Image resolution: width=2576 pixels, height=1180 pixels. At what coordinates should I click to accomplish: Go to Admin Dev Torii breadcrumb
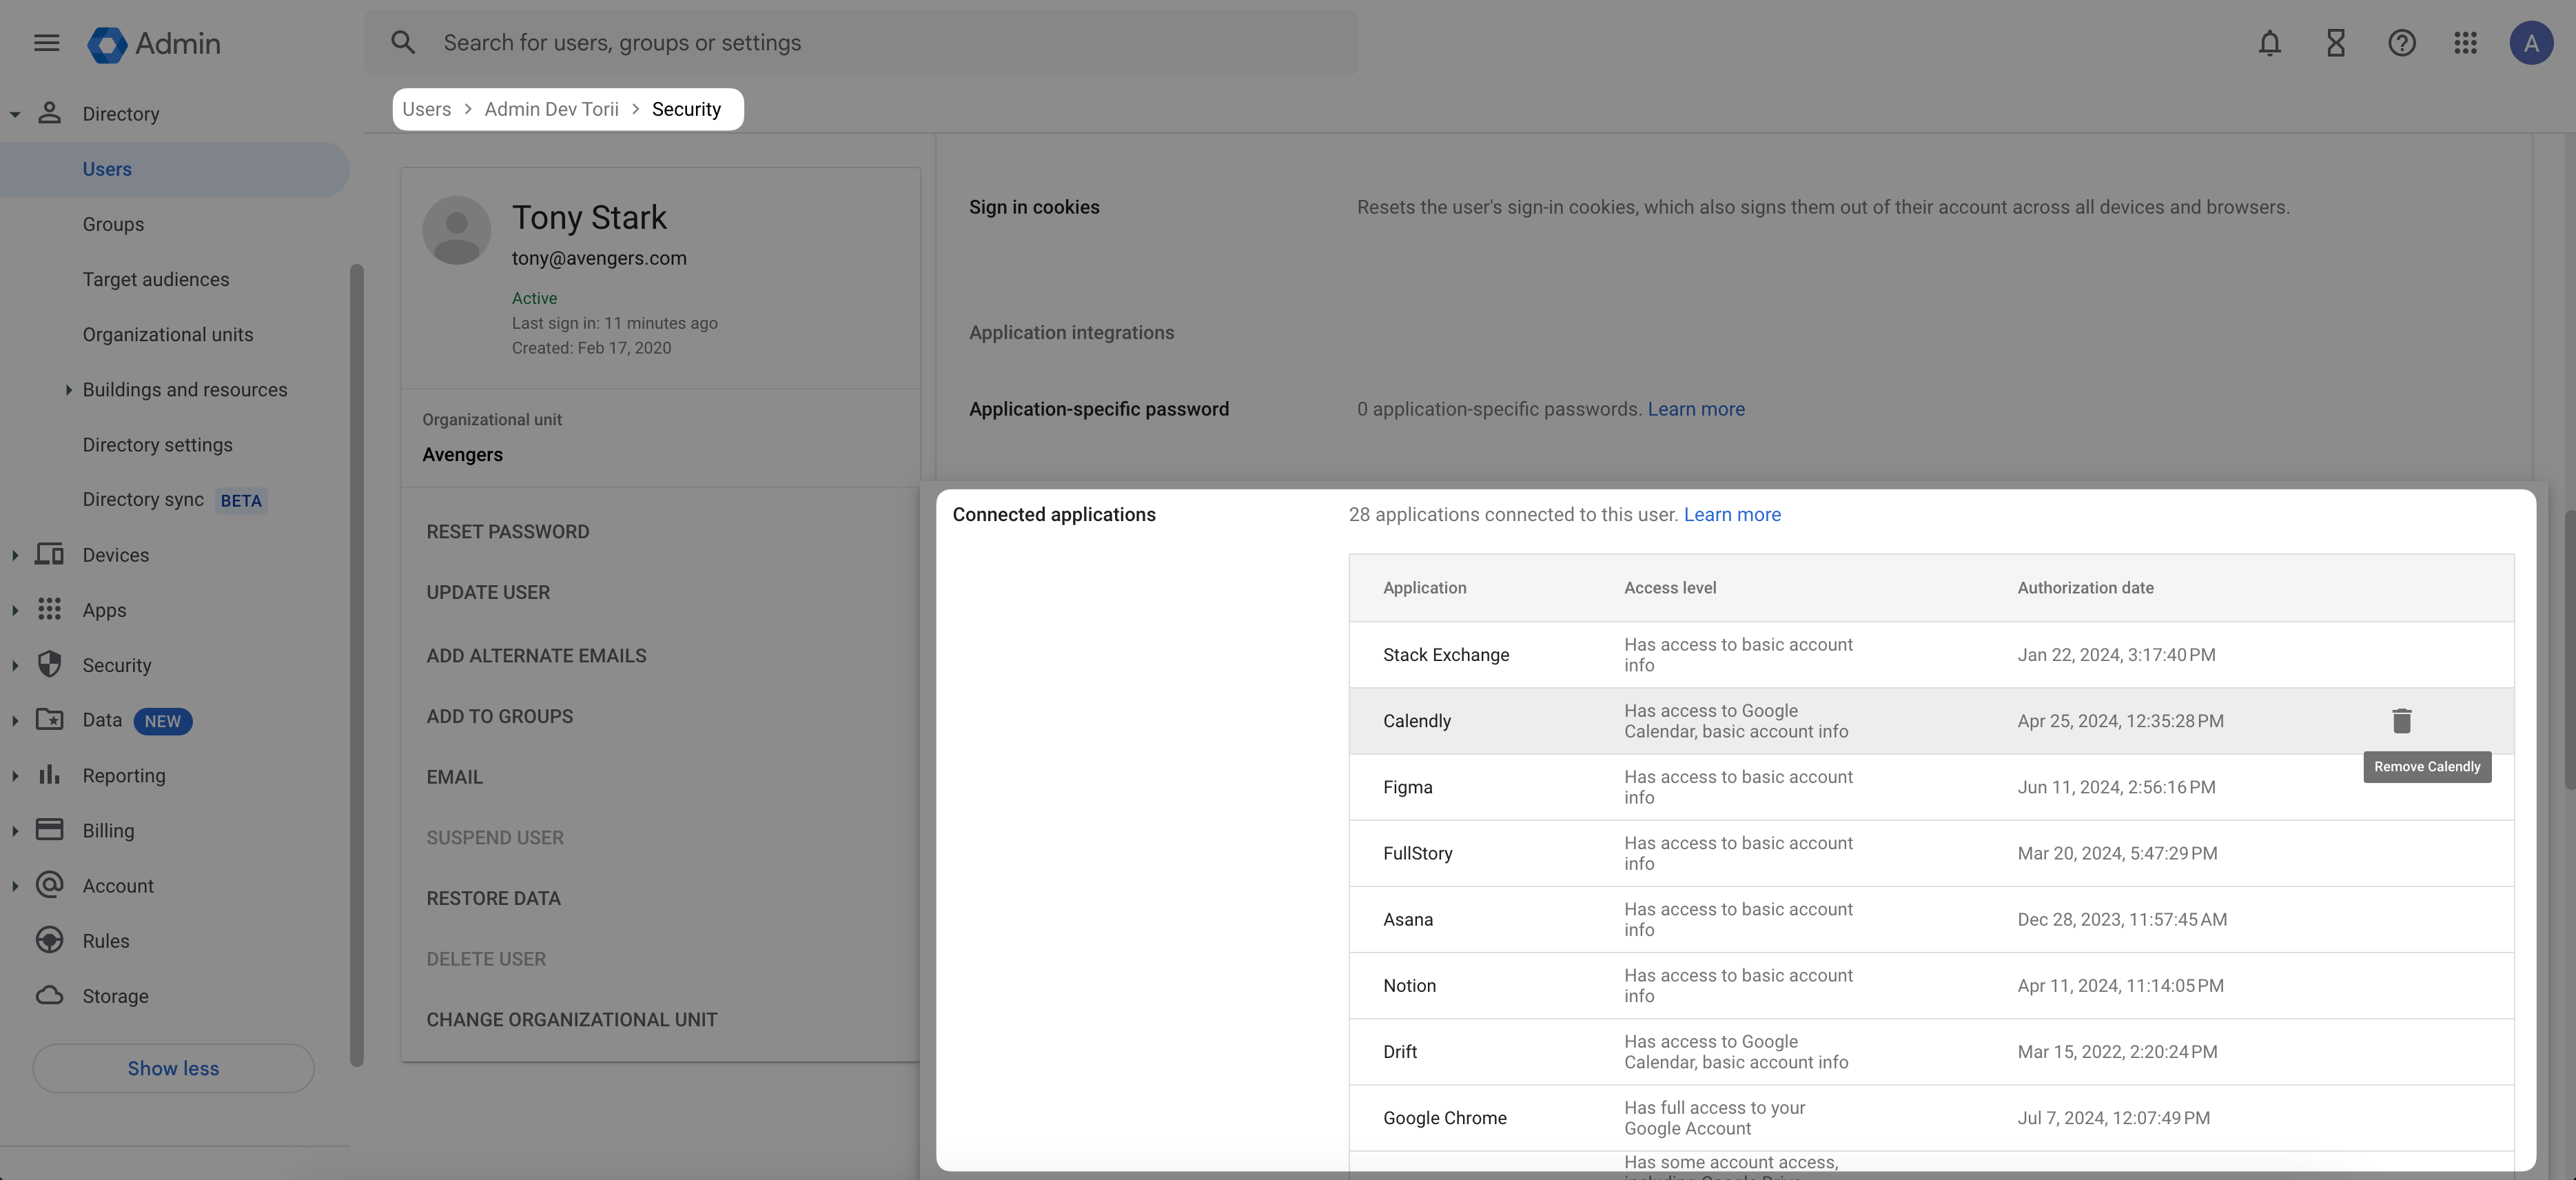pos(552,109)
